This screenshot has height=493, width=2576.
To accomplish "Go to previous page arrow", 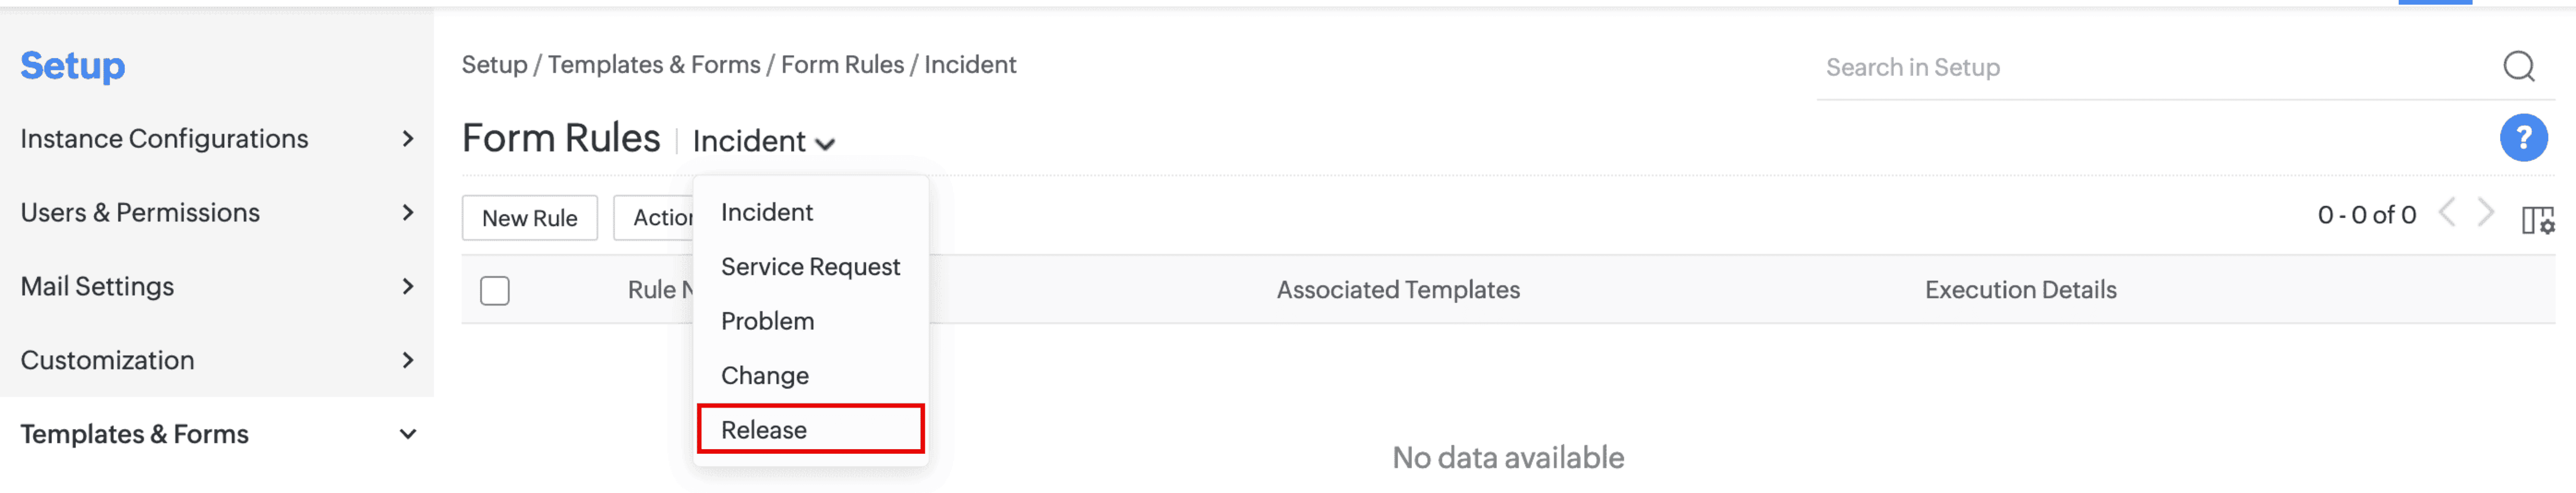I will point(2447,213).
